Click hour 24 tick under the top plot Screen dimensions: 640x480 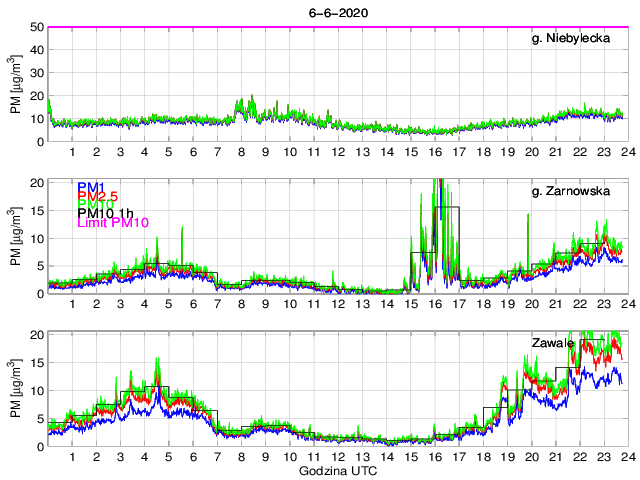625,152
